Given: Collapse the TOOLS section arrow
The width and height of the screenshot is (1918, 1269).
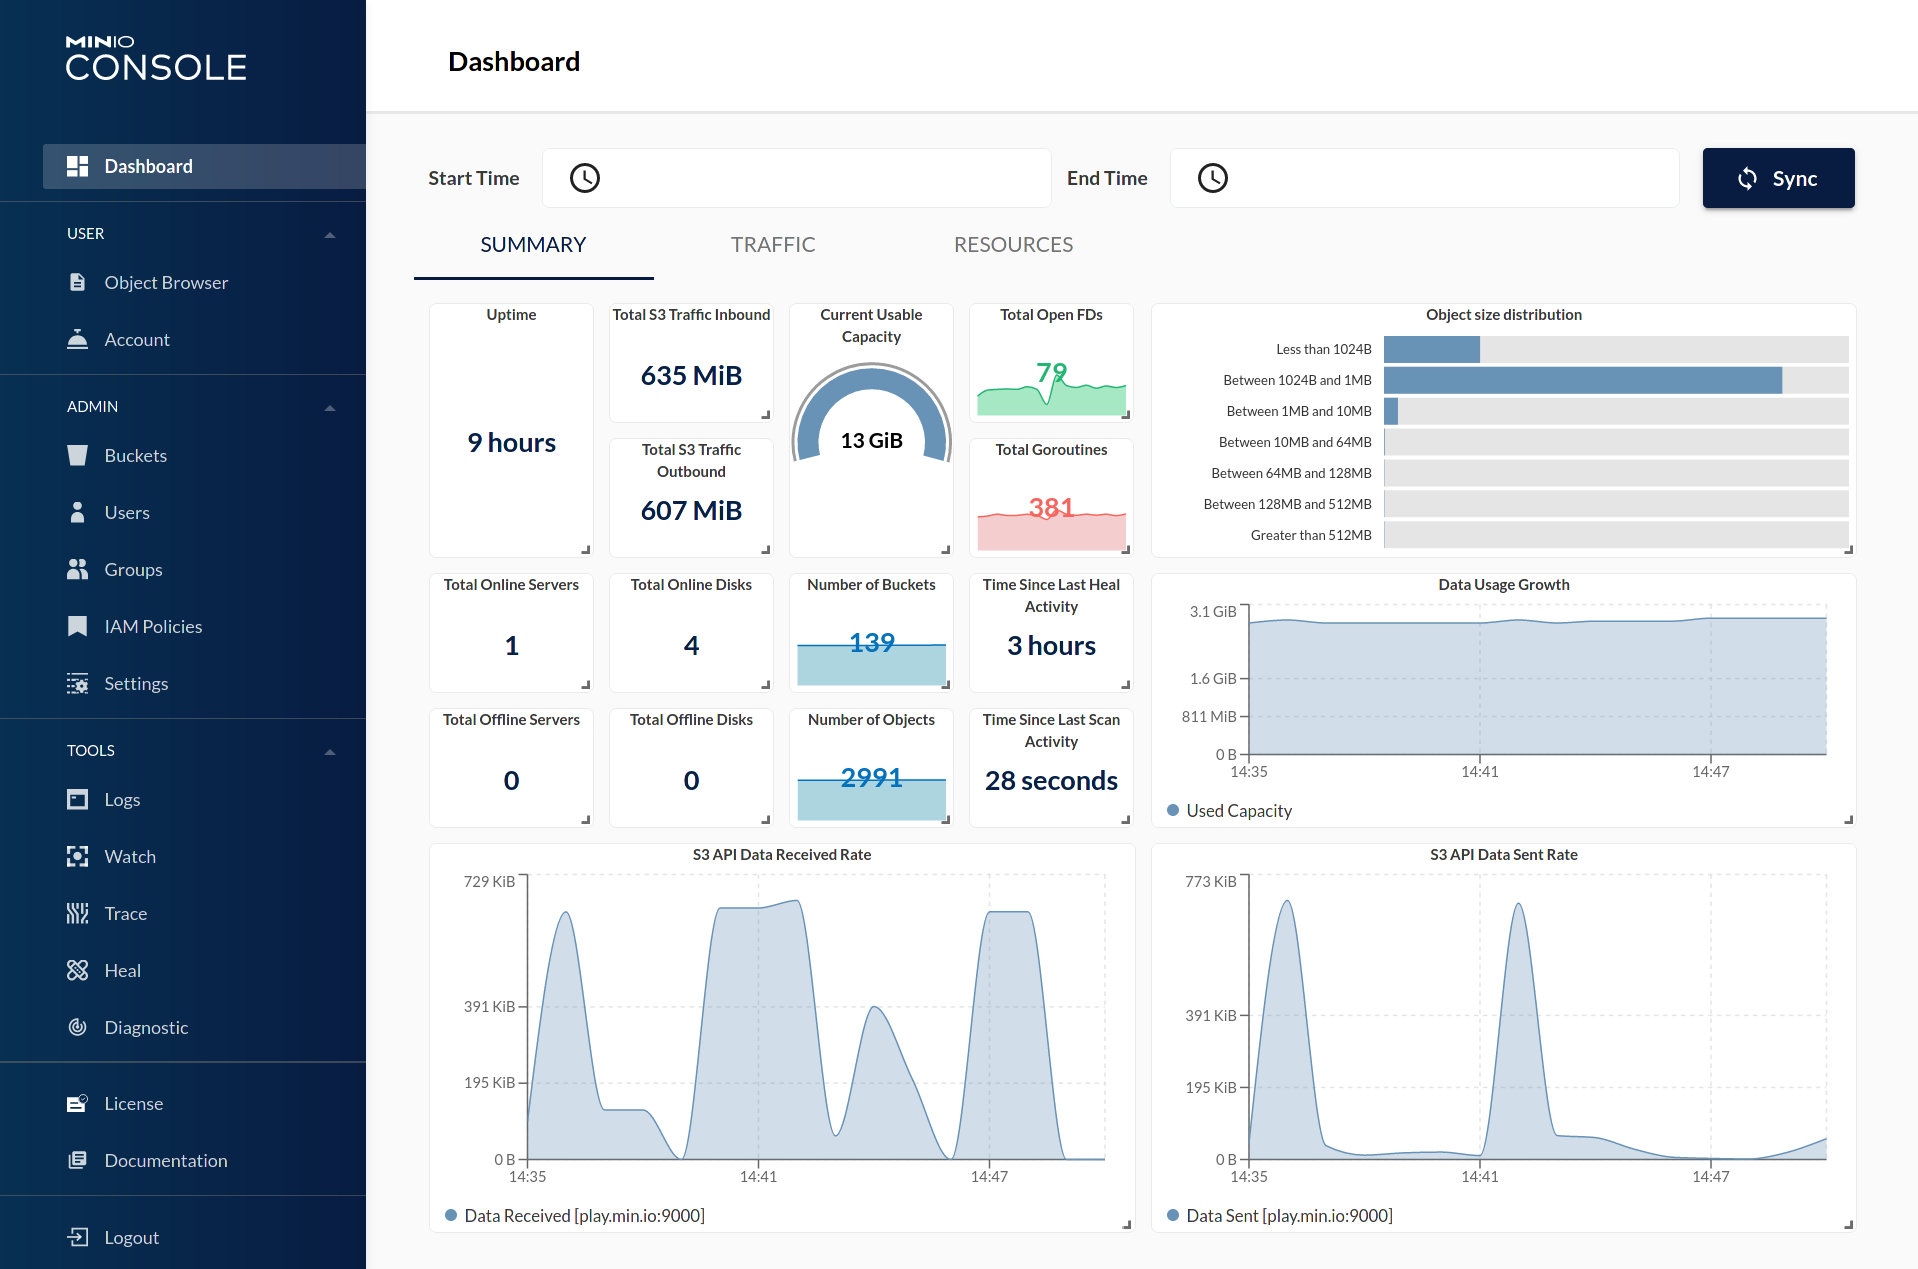Looking at the screenshot, I should tap(330, 752).
